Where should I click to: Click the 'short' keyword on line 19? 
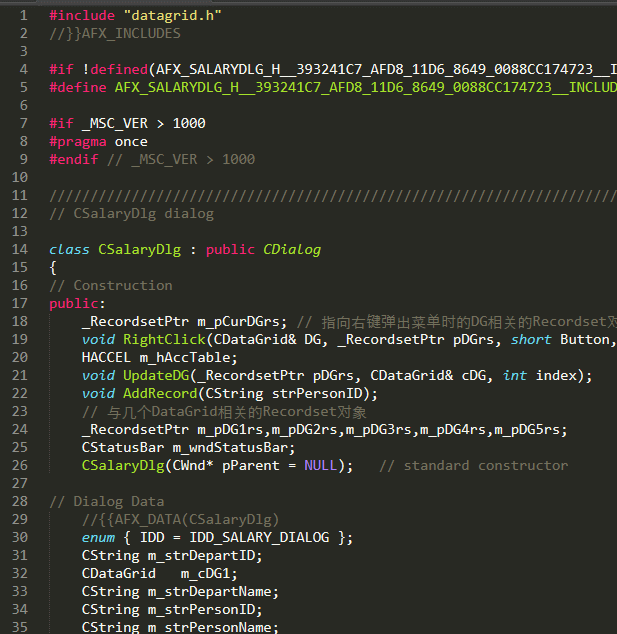click(531, 340)
